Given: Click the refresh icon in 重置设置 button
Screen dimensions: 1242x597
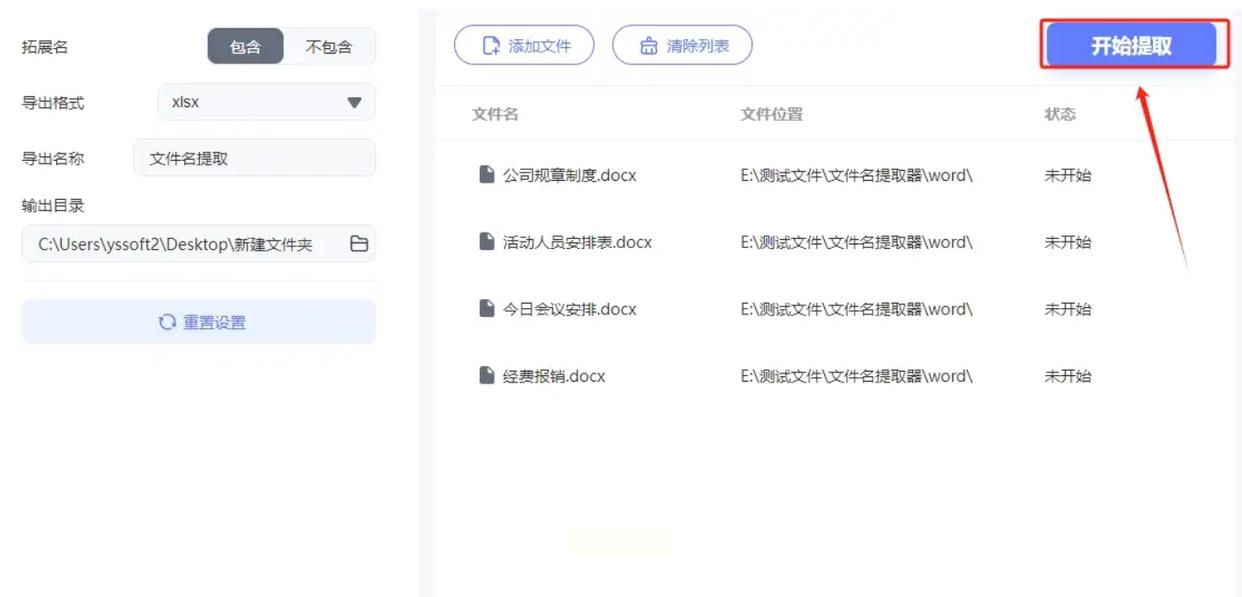Looking at the screenshot, I should (167, 322).
